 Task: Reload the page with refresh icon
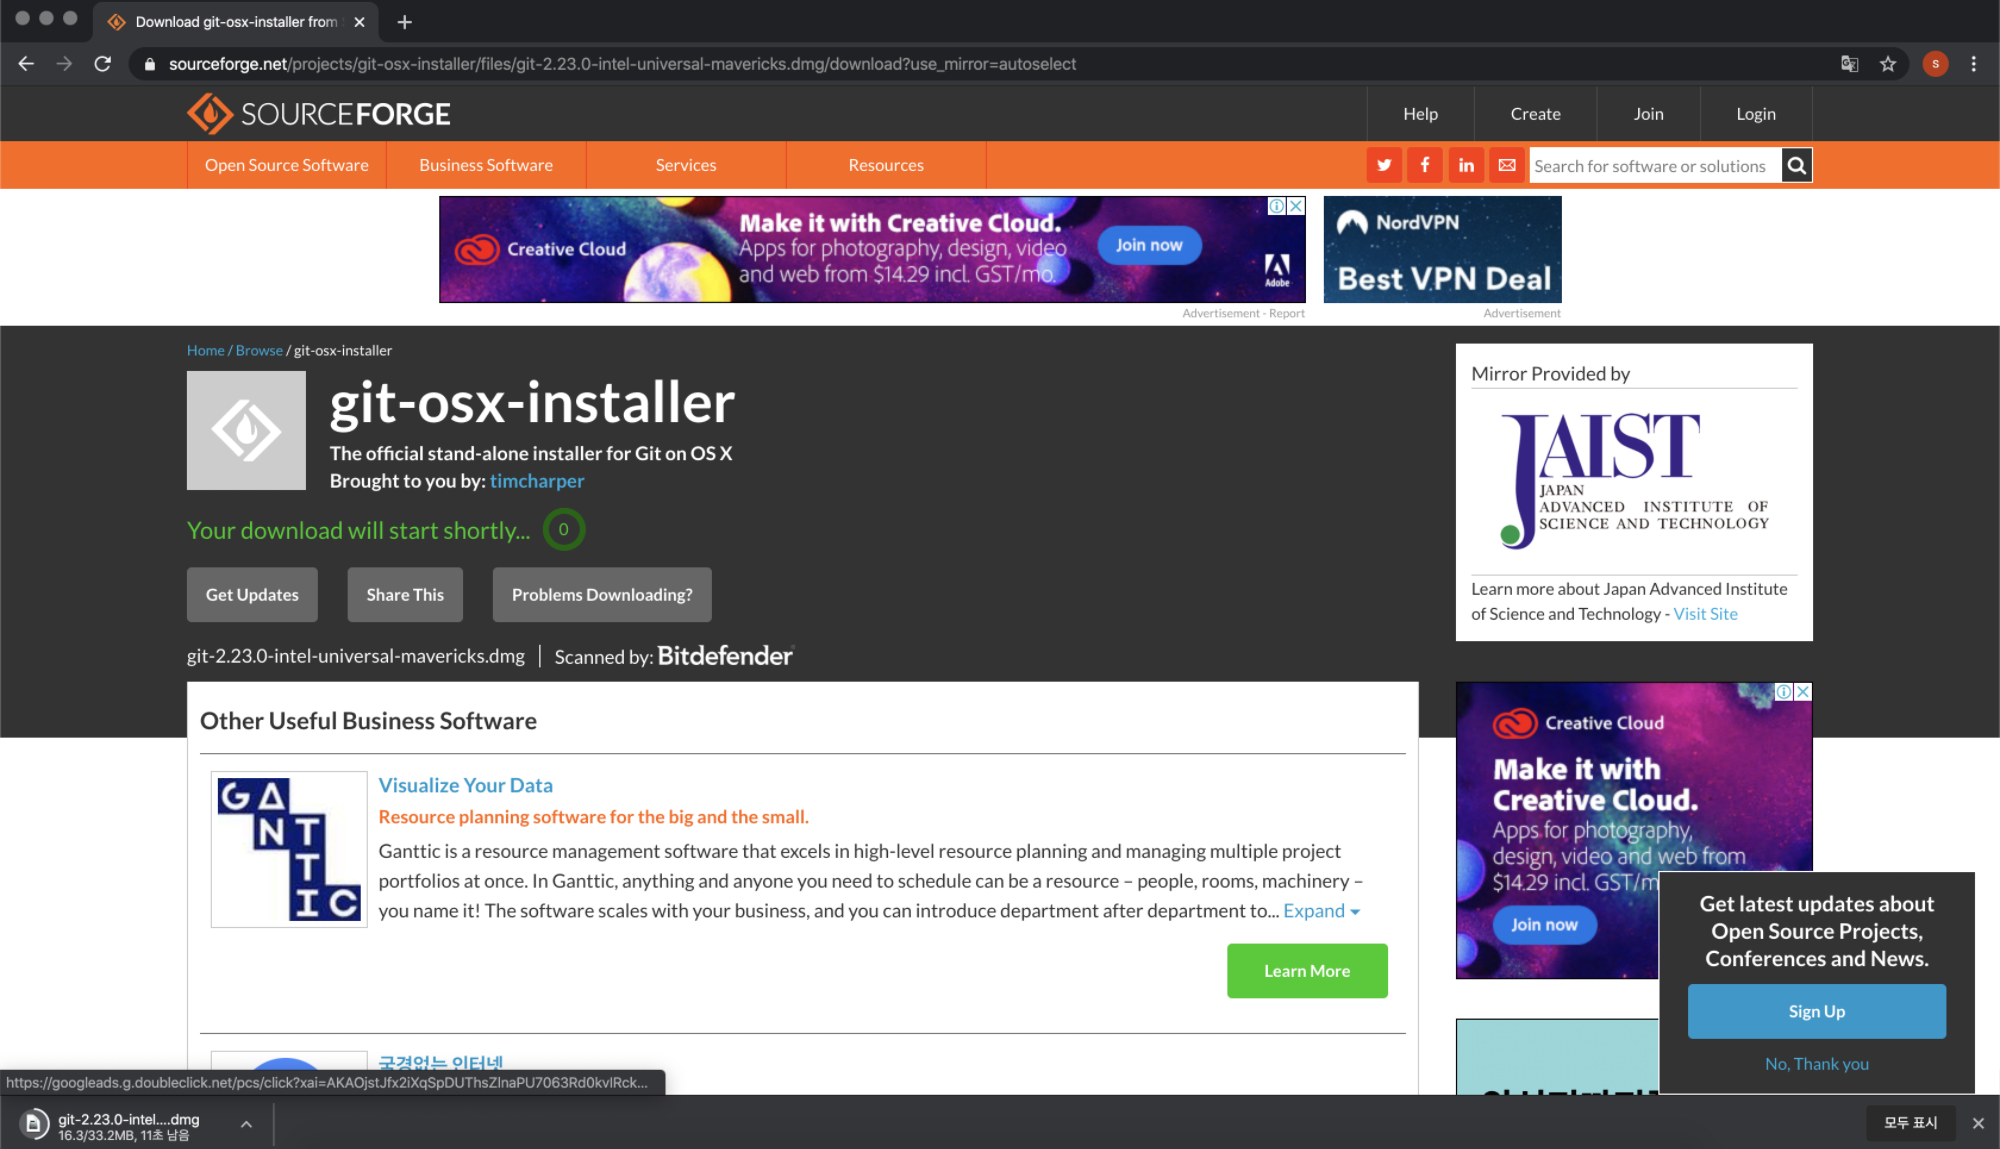click(x=102, y=64)
